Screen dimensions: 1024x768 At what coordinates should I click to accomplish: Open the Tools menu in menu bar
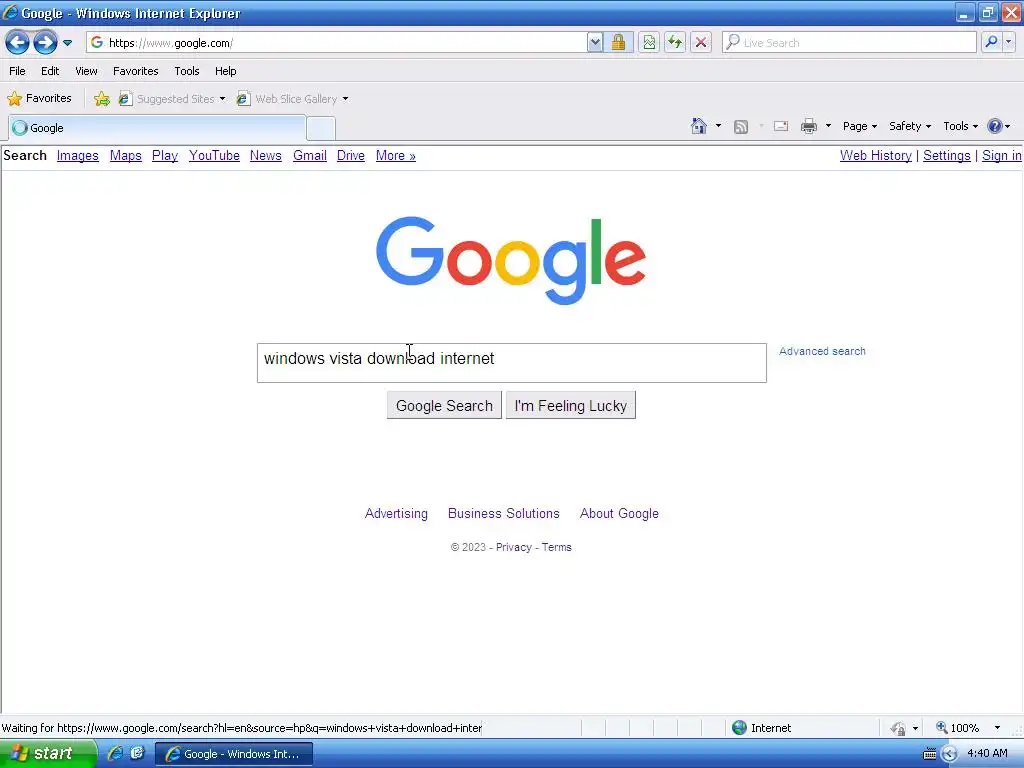pos(187,71)
